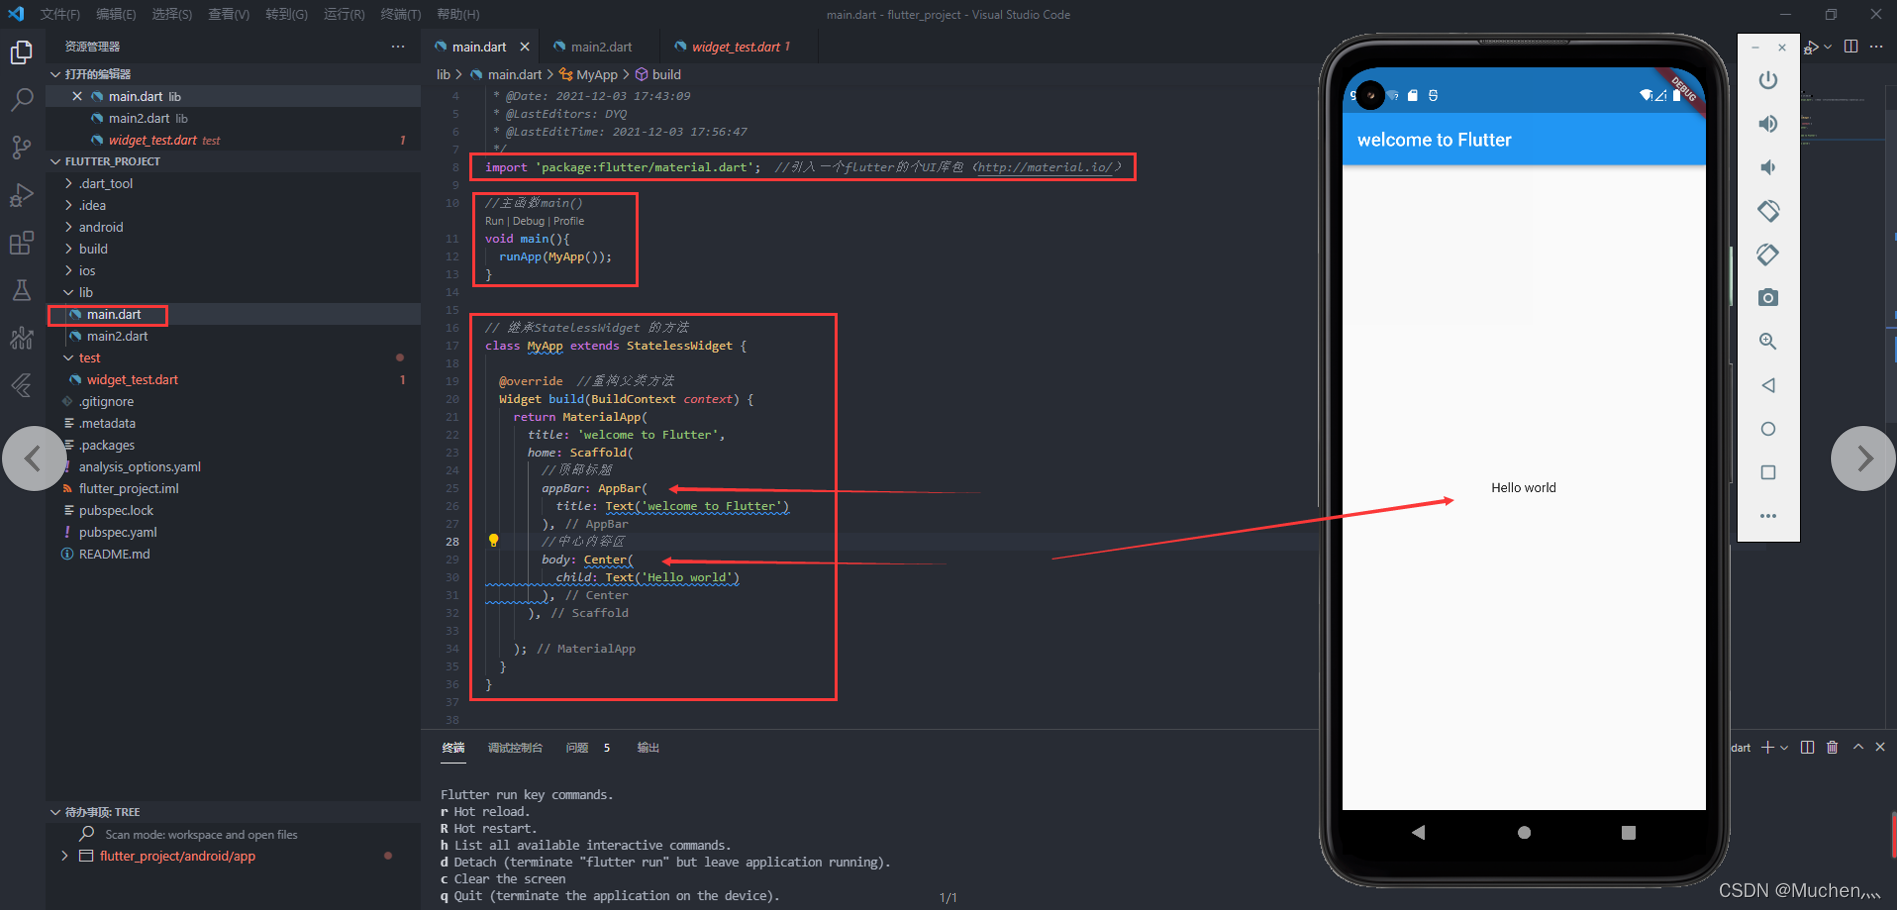Image resolution: width=1897 pixels, height=910 pixels.
Task: Split the editor with the layout icon
Action: coord(1851,47)
